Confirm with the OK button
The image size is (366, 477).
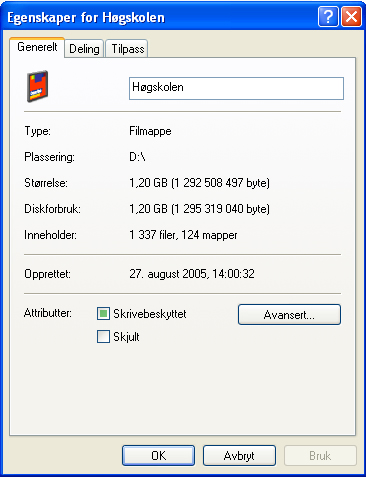point(158,455)
